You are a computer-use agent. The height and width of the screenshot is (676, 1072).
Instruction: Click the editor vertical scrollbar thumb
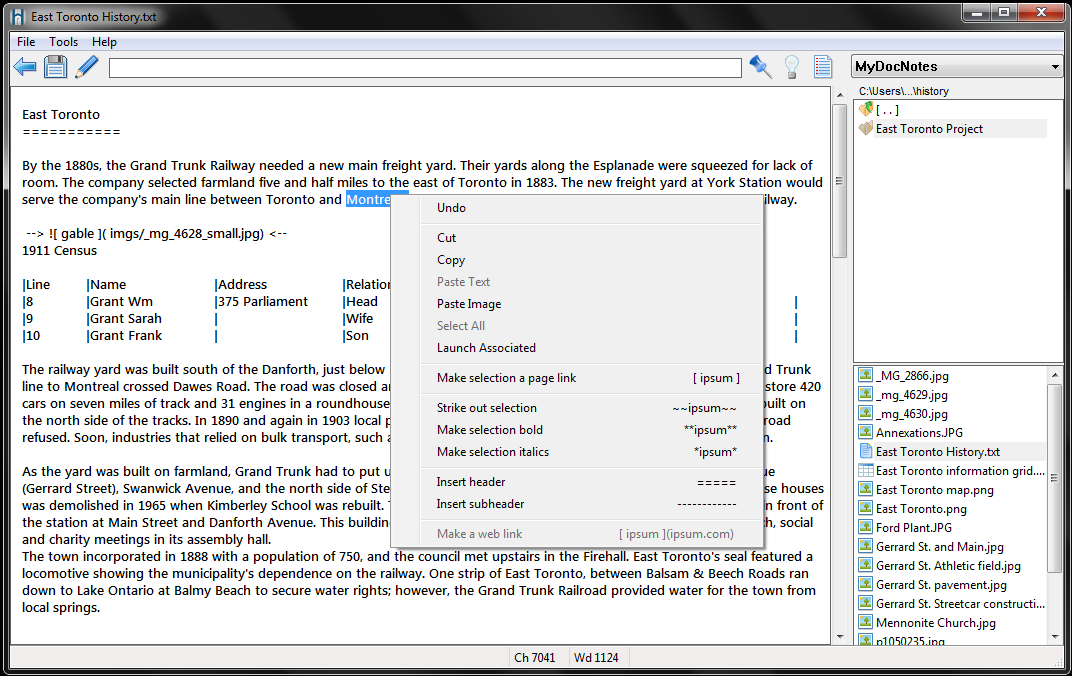(840, 180)
